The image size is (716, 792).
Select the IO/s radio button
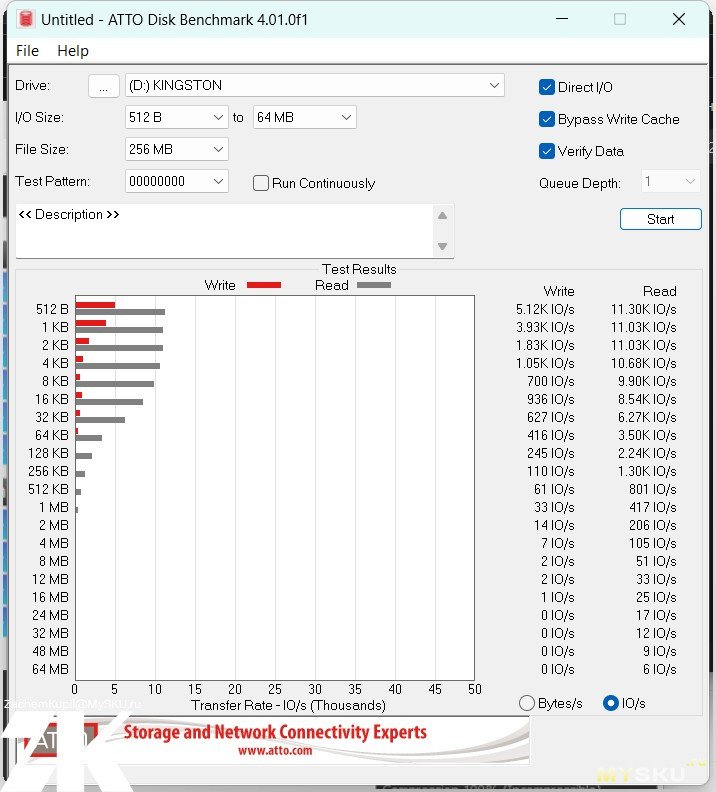pyautogui.click(x=610, y=703)
